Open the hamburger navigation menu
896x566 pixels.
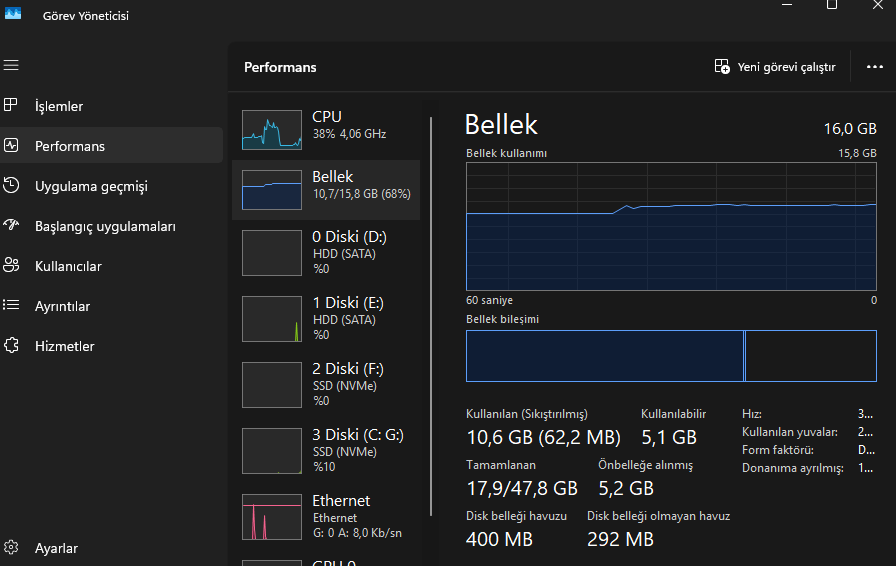[11, 65]
